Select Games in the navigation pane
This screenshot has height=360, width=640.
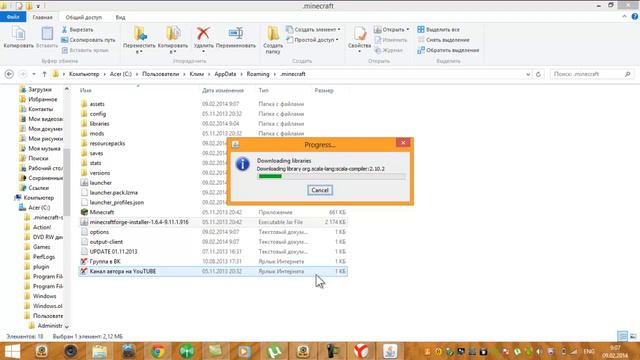(41, 247)
